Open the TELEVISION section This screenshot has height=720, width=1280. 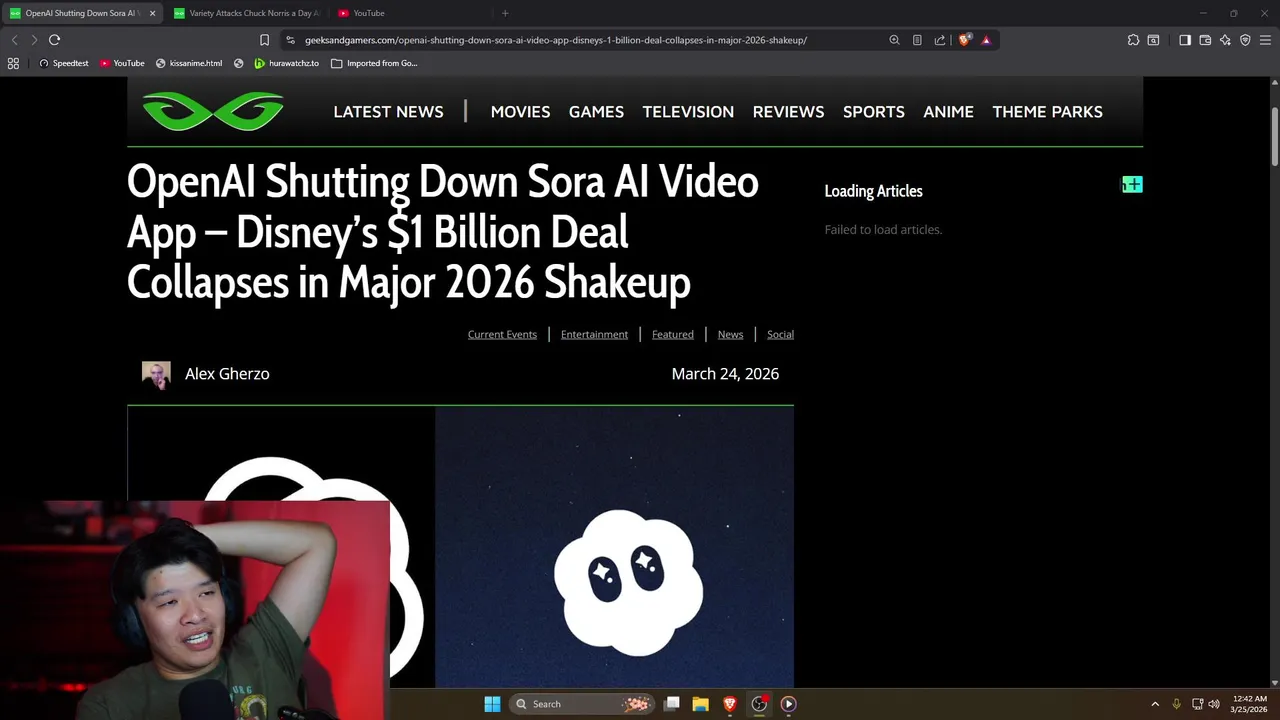pos(688,111)
